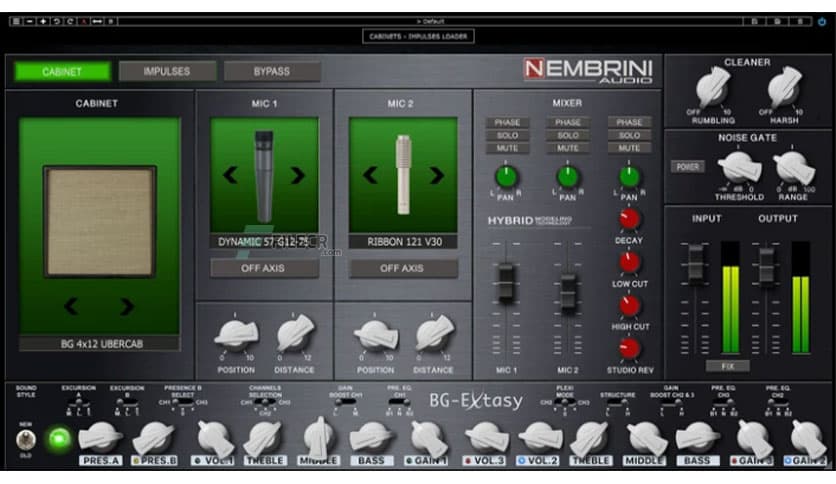Click the FIX button under meters

pos(727,366)
